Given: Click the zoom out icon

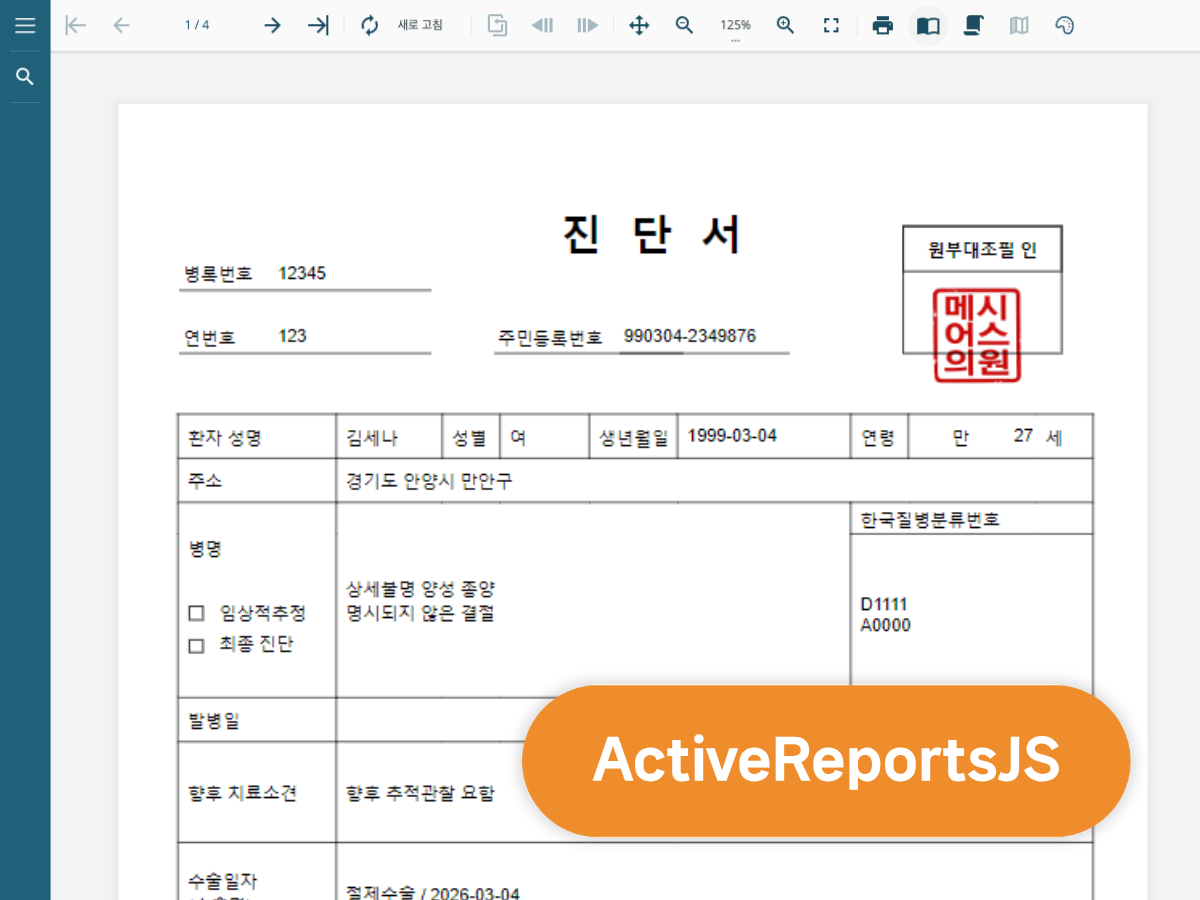Looking at the screenshot, I should 684,25.
